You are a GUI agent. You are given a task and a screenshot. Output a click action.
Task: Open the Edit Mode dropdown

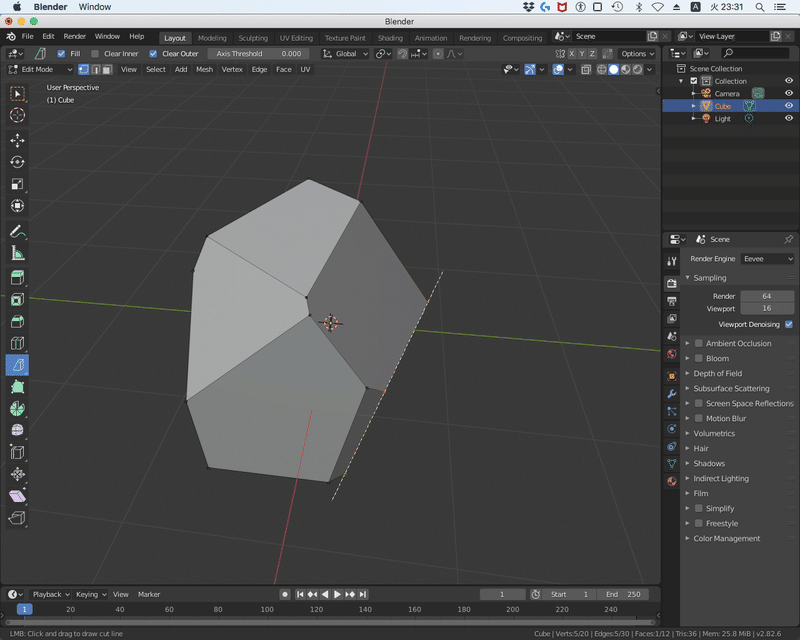coord(40,70)
